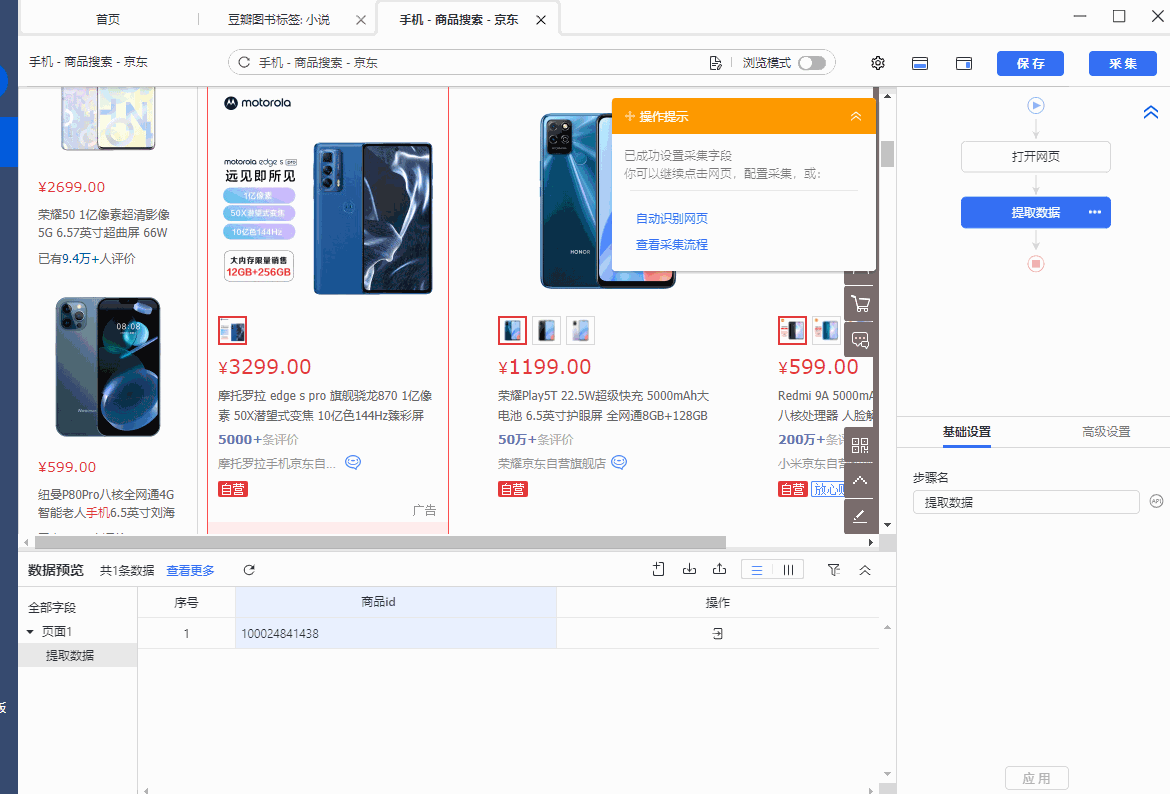This screenshot has height=794, width=1170.
Task: Click the web page vertical scrollbar thumb
Action: point(887,154)
